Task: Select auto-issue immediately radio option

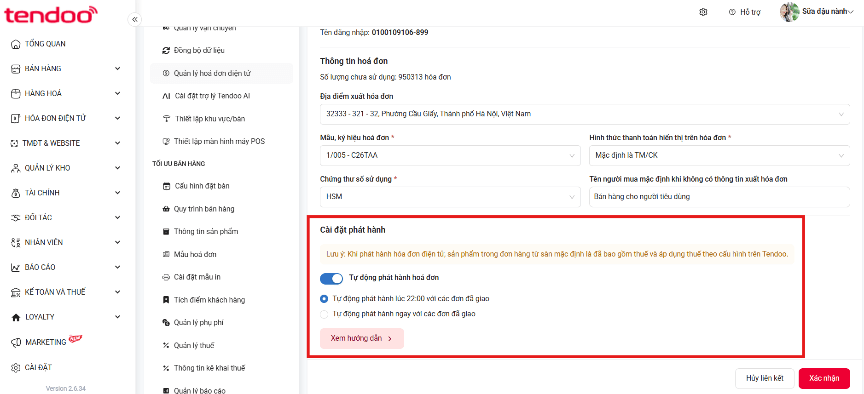Action: (324, 314)
